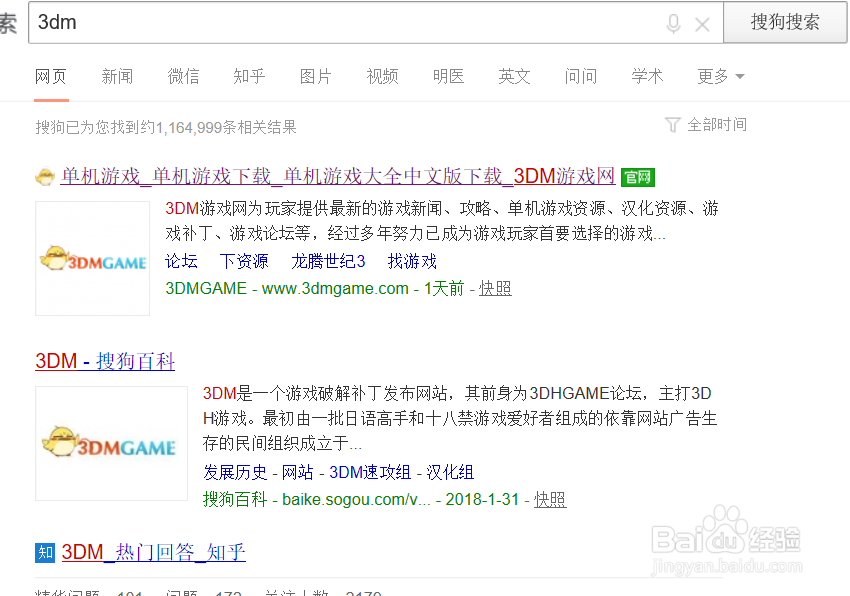Click the filter funnel icon near 全部时间
The height and width of the screenshot is (596, 850).
coord(672,124)
